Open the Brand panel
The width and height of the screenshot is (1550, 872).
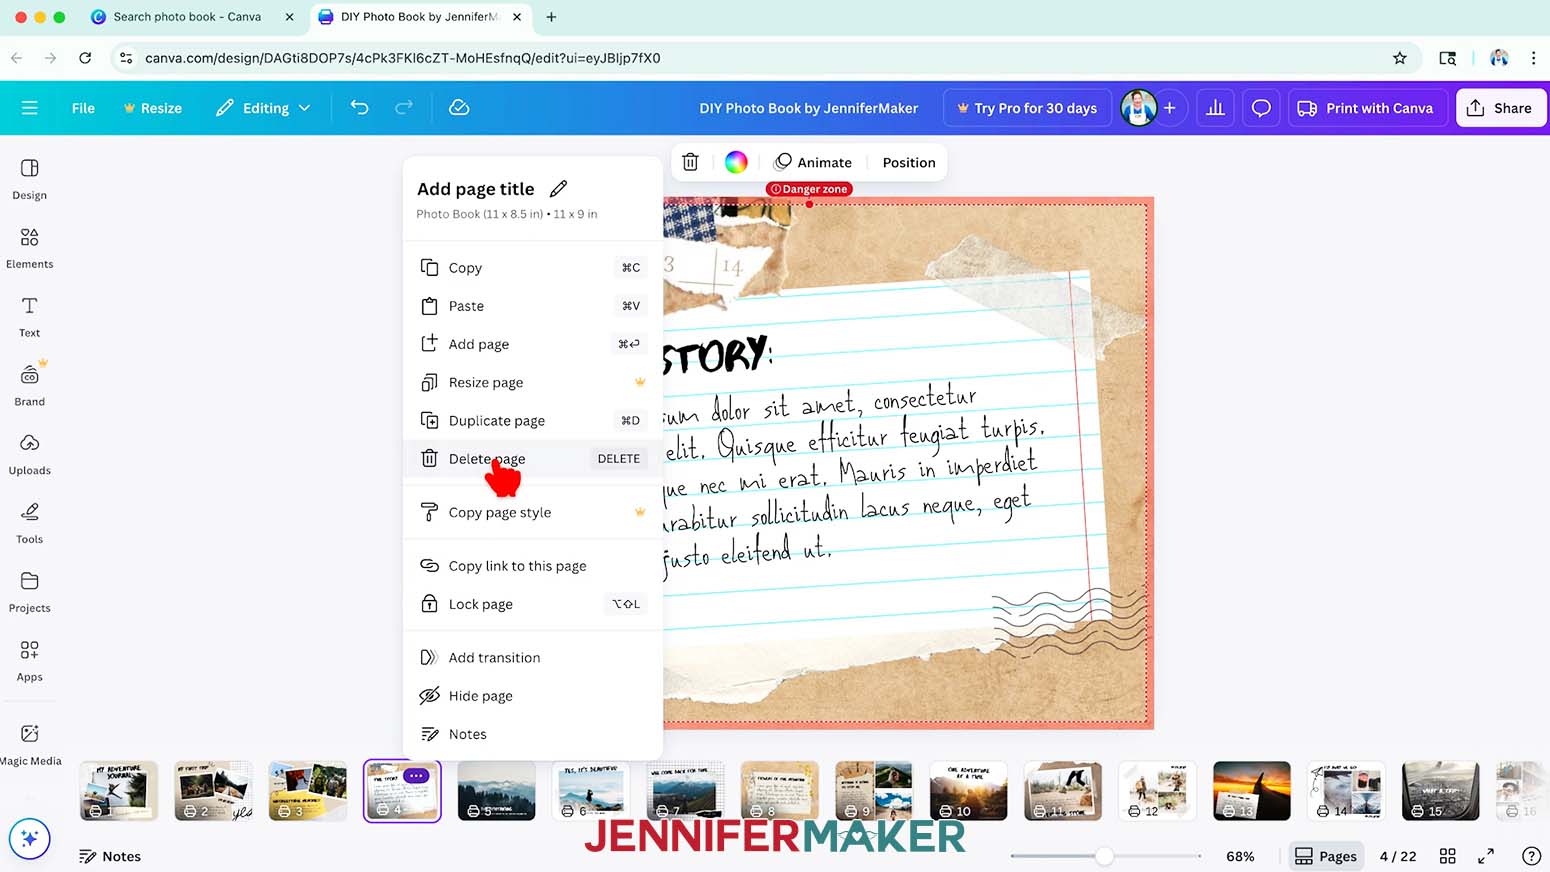tap(29, 385)
